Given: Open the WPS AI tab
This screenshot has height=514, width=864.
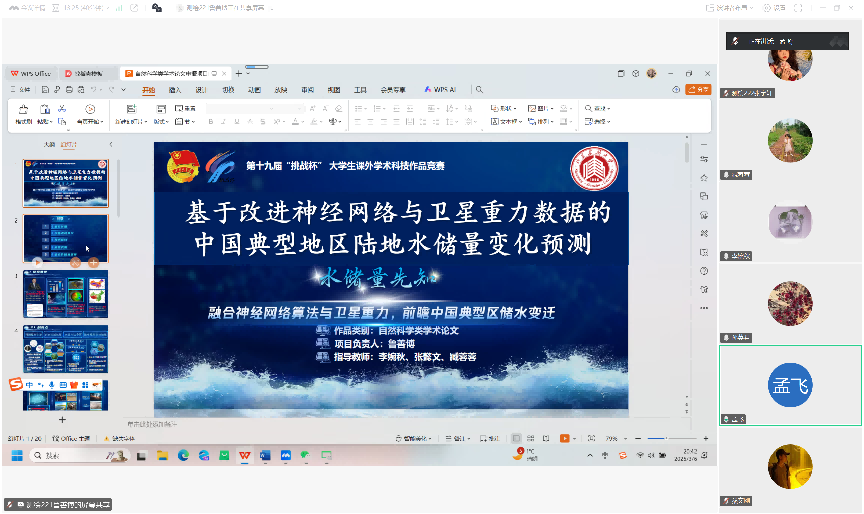Looking at the screenshot, I should [x=440, y=89].
